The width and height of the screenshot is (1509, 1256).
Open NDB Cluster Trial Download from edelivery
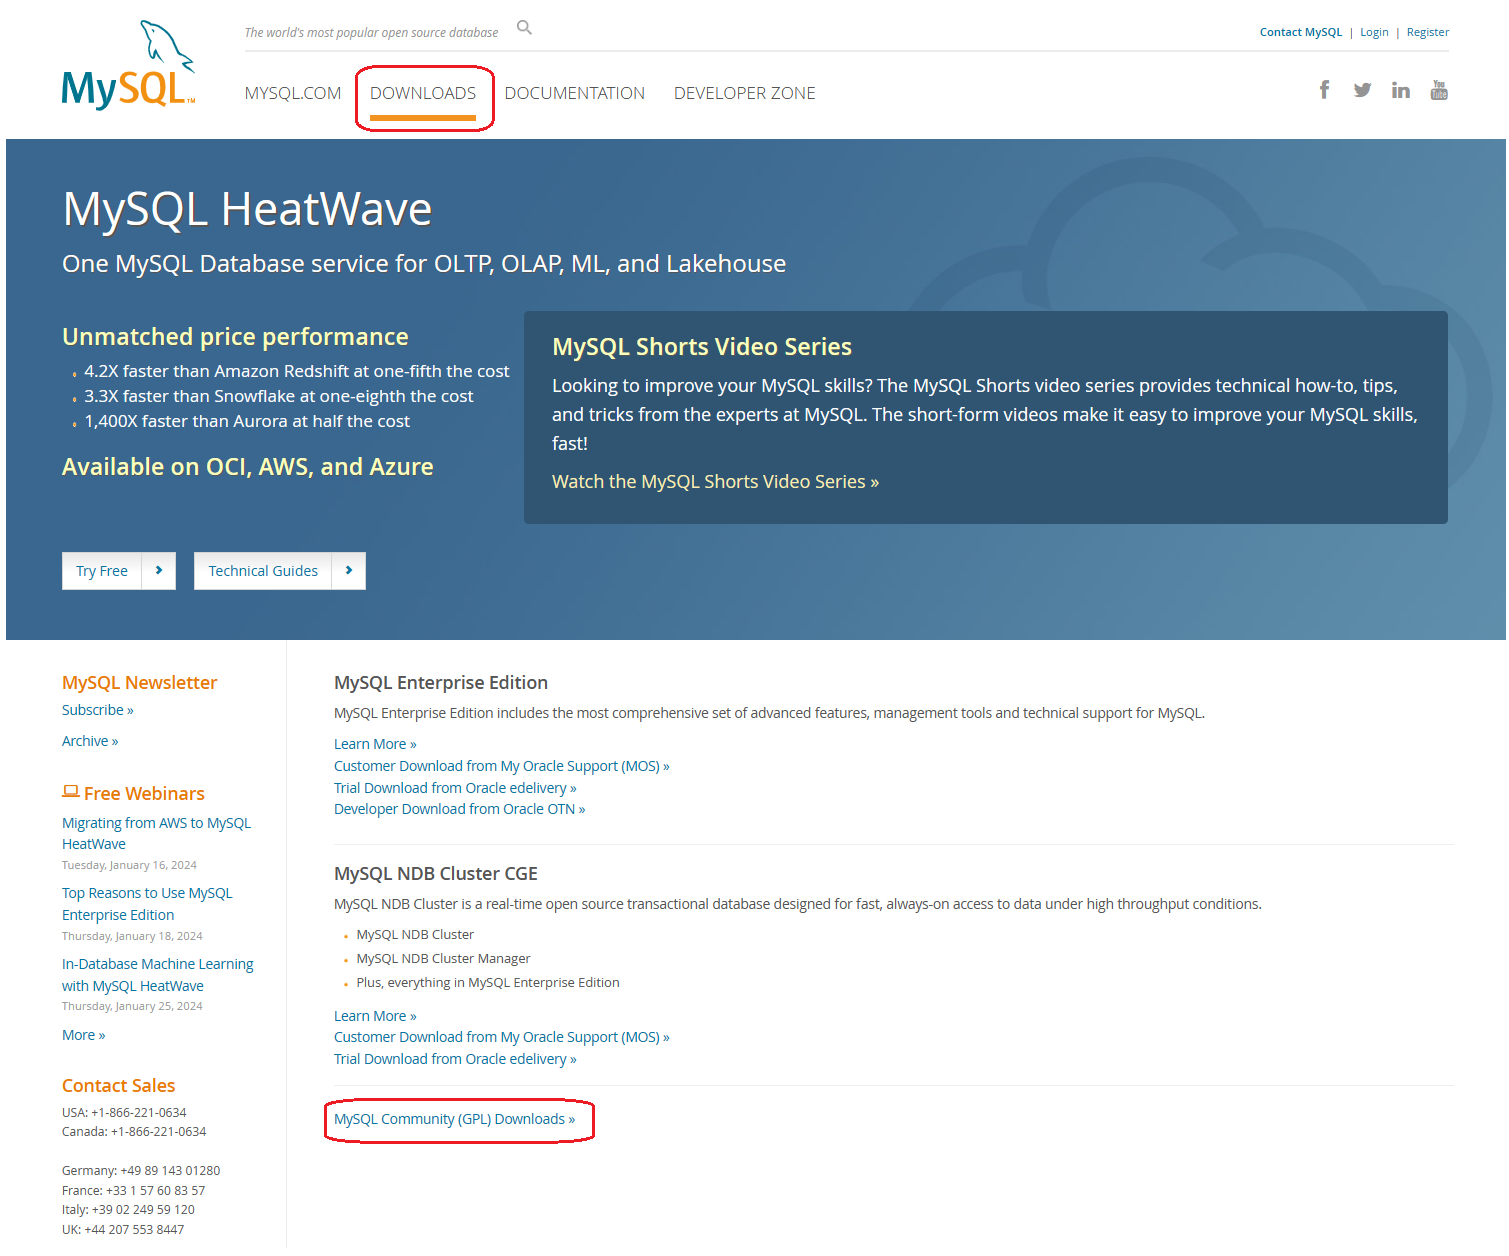pos(455,1059)
